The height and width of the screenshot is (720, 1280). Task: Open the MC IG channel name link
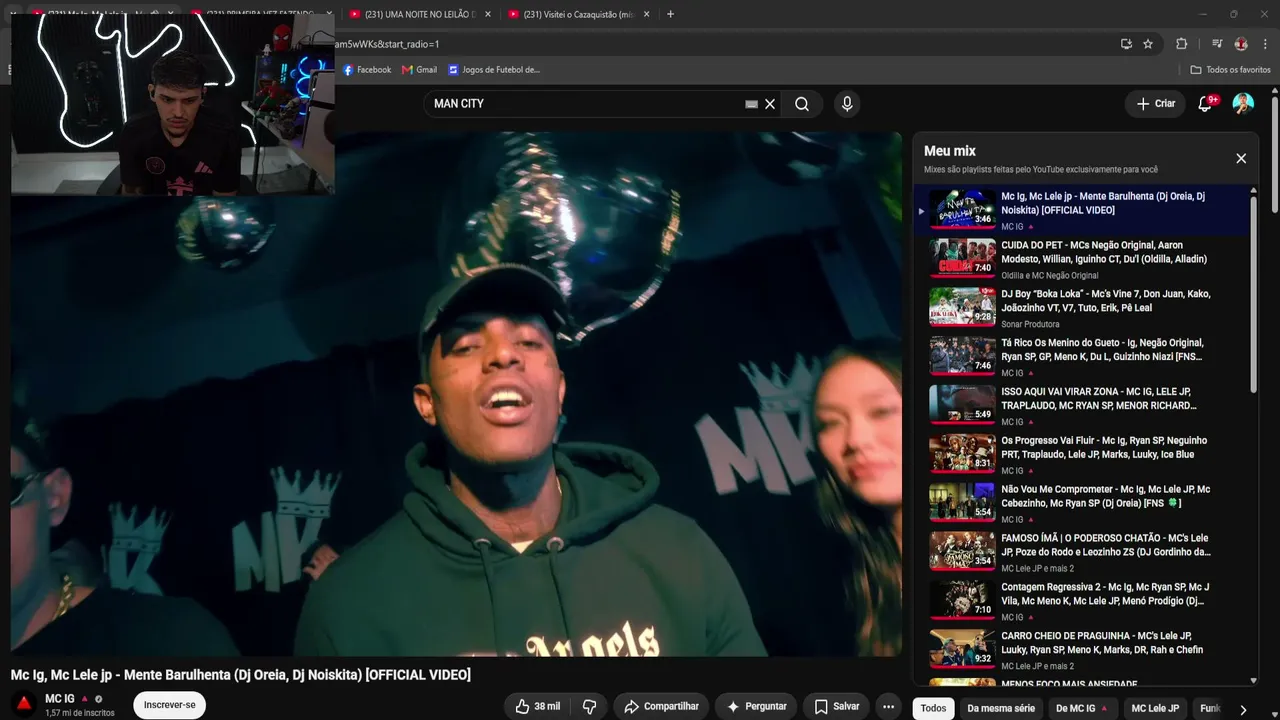pos(60,699)
